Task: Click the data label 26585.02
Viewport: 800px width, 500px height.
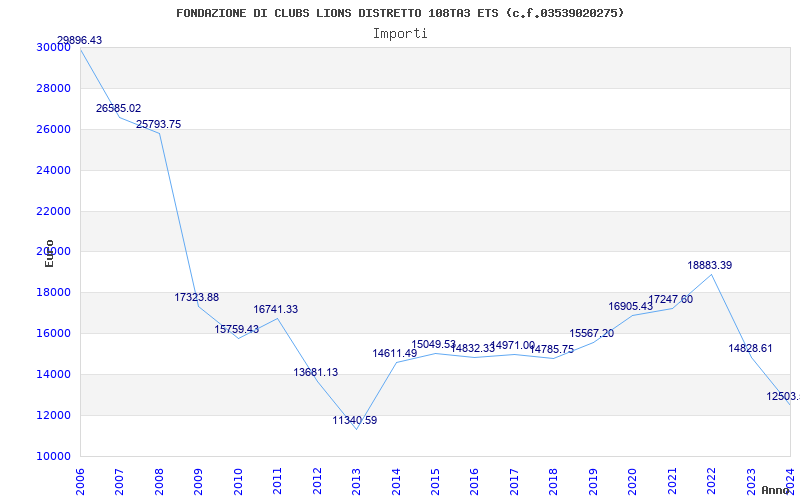Action: pos(118,108)
